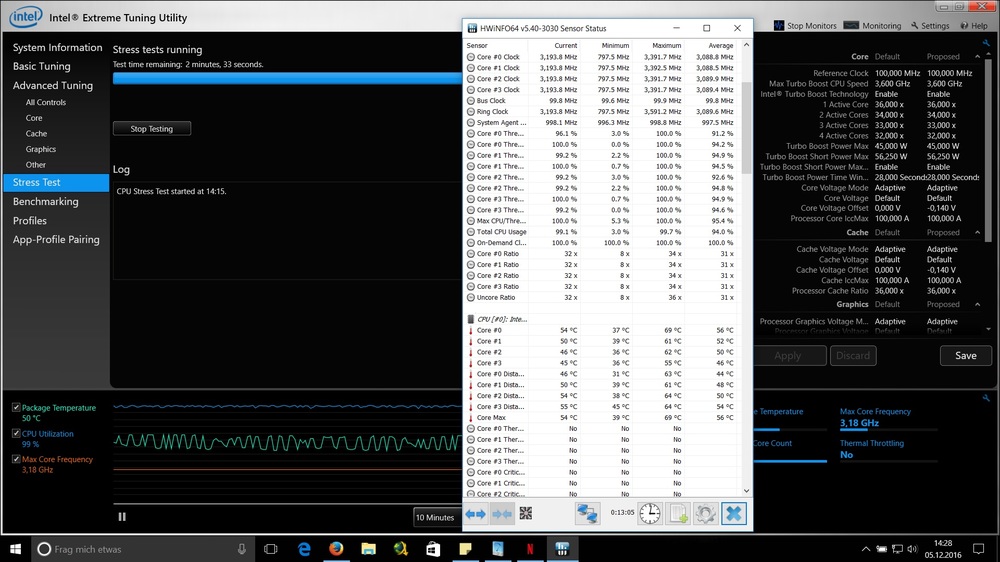
Task: Uncheck the Package Temperature checkbox
Action: pos(16,408)
